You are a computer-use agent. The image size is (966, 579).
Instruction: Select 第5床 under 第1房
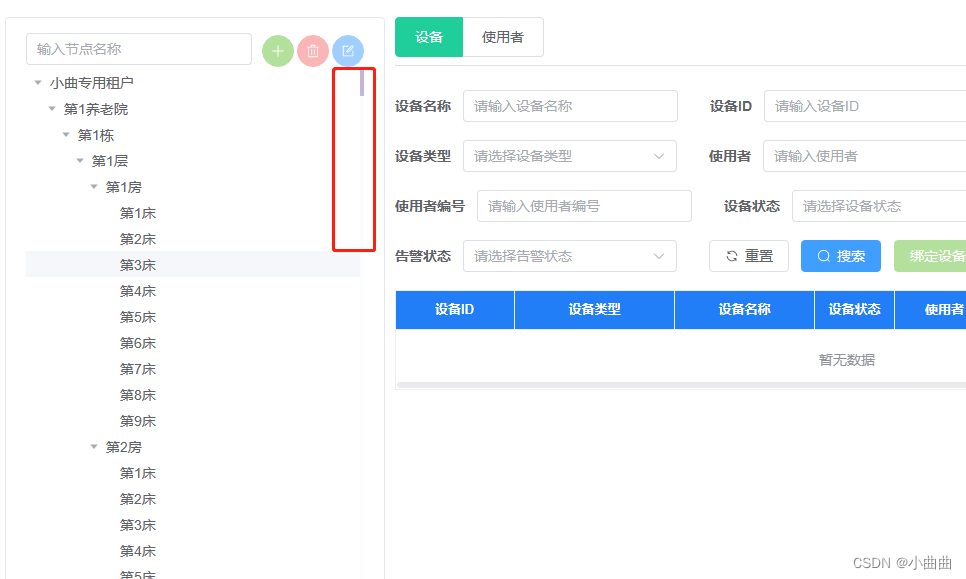[138, 317]
